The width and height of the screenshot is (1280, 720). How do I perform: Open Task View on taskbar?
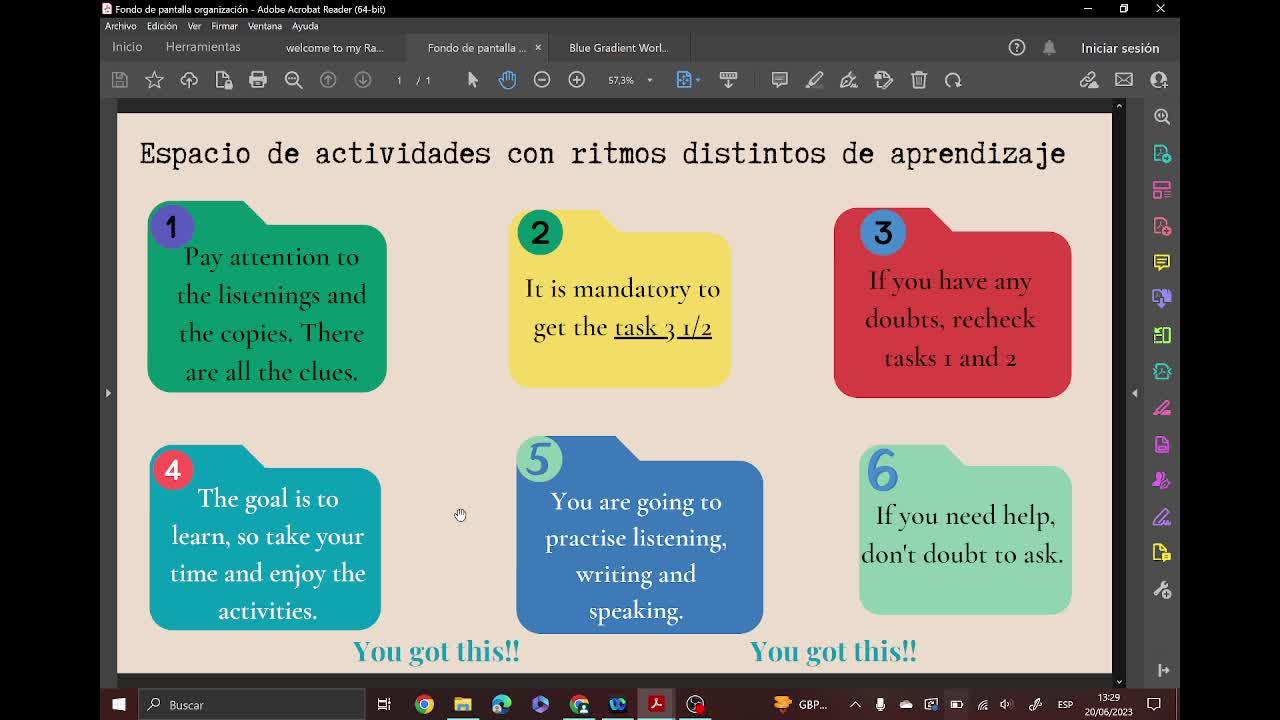[x=384, y=705]
